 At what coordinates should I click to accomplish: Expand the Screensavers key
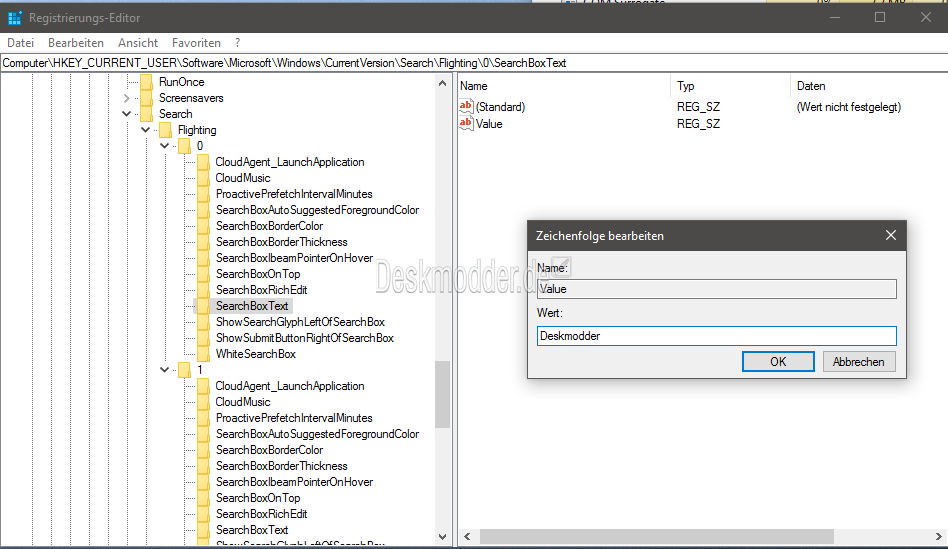point(126,98)
